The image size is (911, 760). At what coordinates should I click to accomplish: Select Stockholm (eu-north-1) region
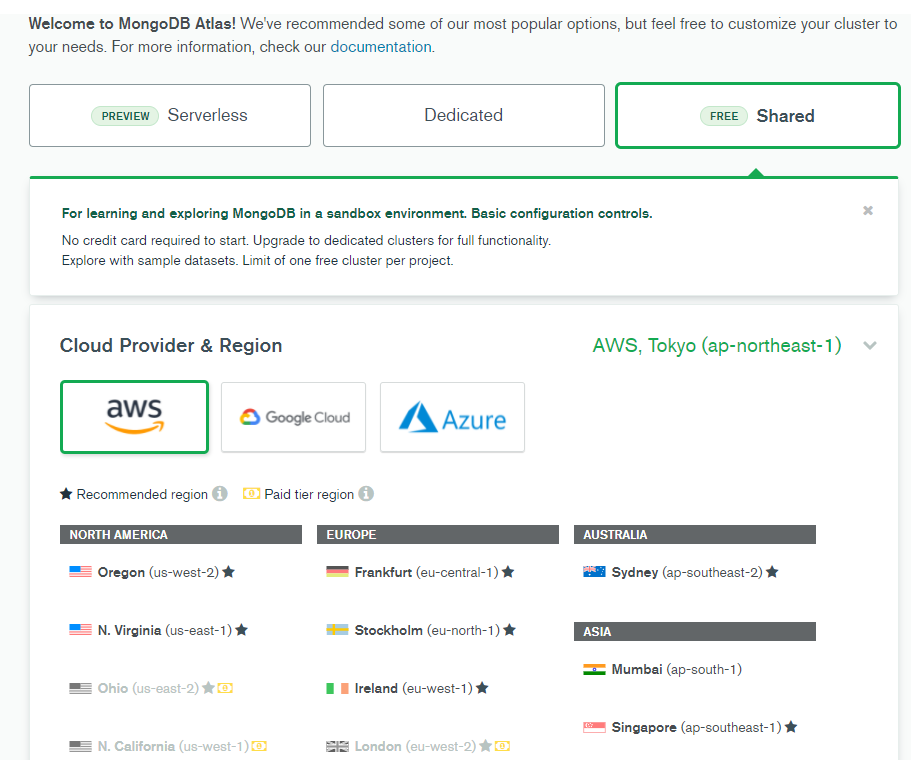click(x=421, y=630)
